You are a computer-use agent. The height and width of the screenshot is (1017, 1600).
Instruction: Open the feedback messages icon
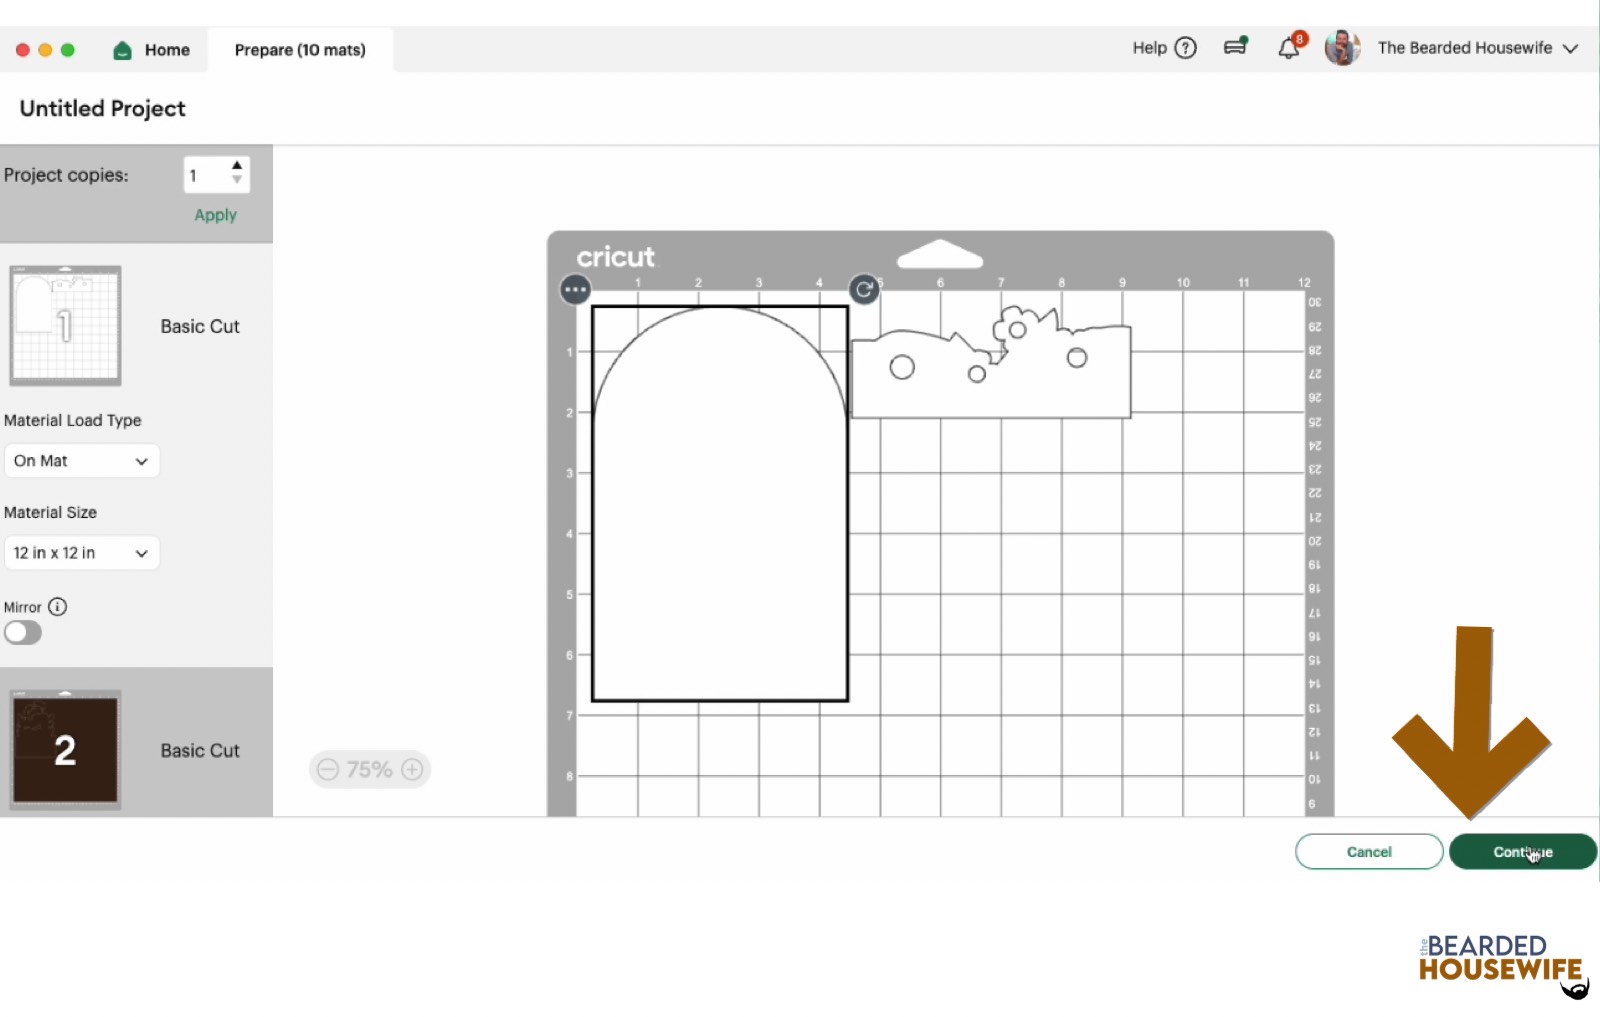[1236, 47]
